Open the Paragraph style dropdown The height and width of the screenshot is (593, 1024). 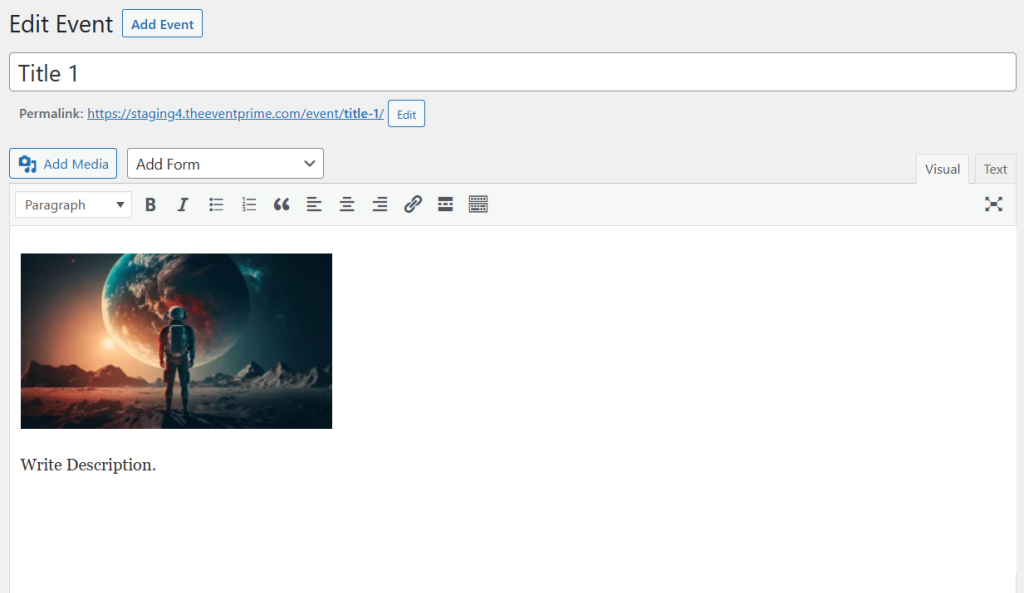[x=72, y=204]
